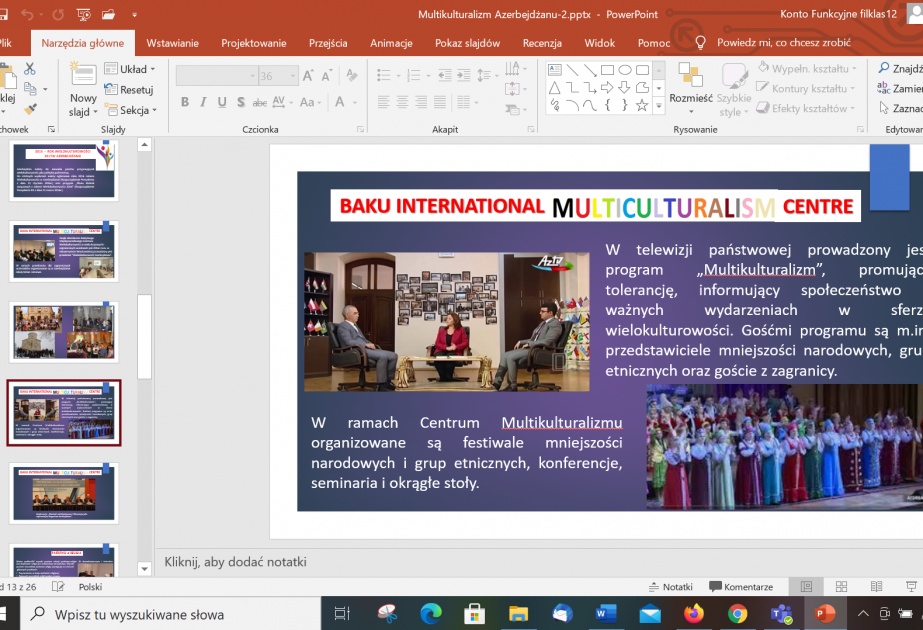
Task: Select the oval shape in gallery
Action: click(625, 70)
